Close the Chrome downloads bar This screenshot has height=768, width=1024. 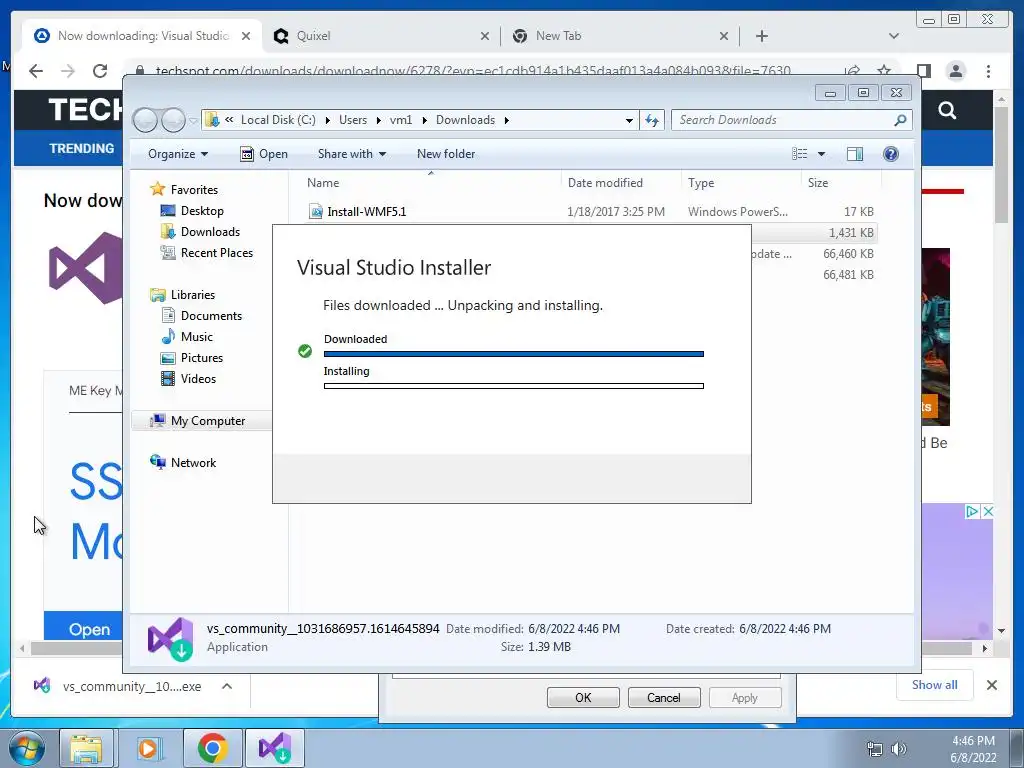(991, 685)
